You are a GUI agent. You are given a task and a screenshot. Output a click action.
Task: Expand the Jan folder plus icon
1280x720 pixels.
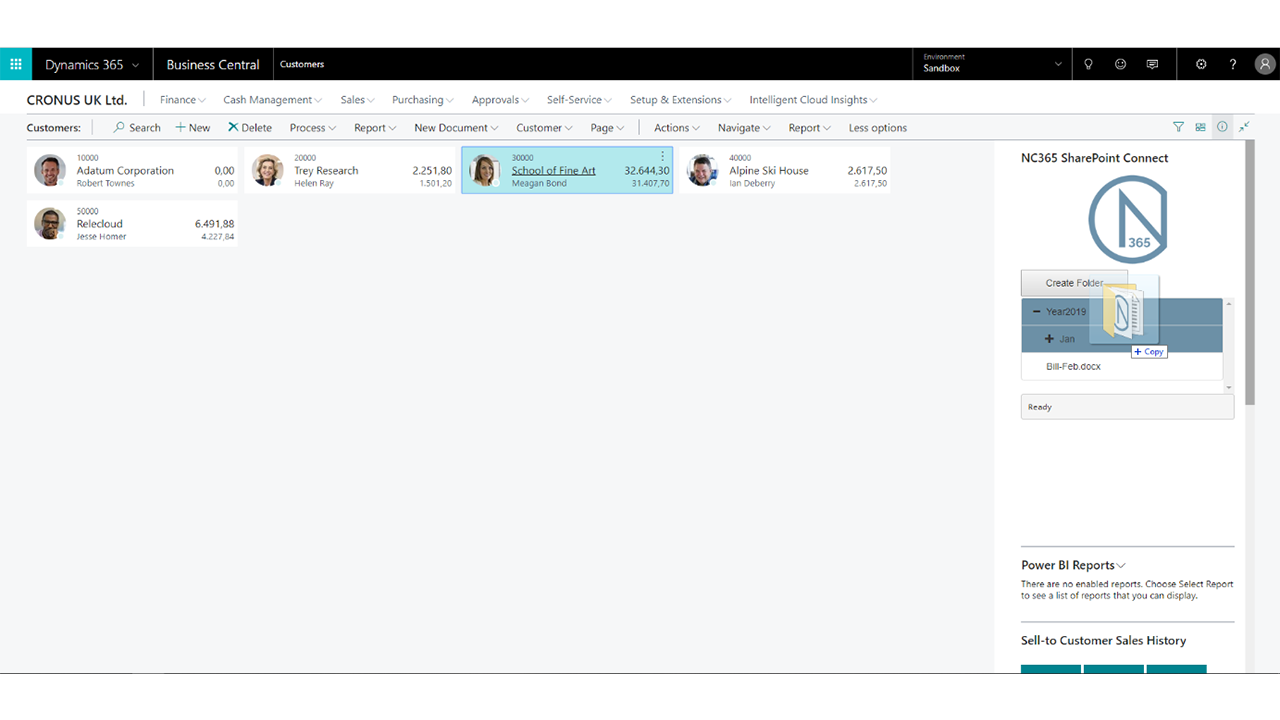point(1049,339)
